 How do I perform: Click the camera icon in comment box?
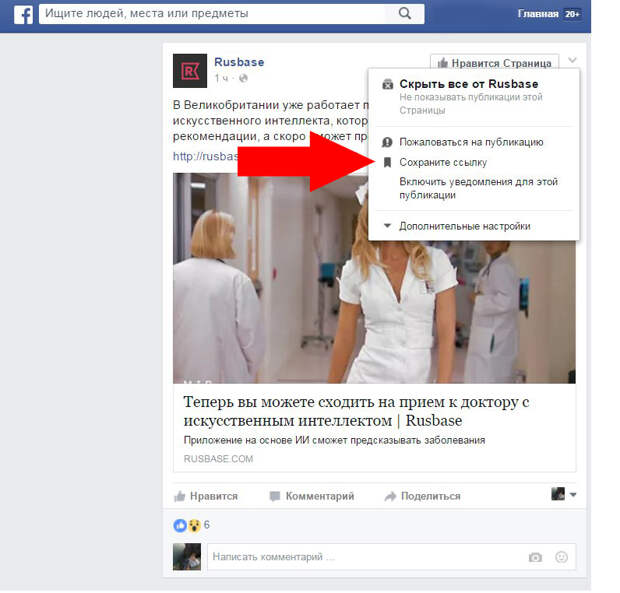pos(535,557)
